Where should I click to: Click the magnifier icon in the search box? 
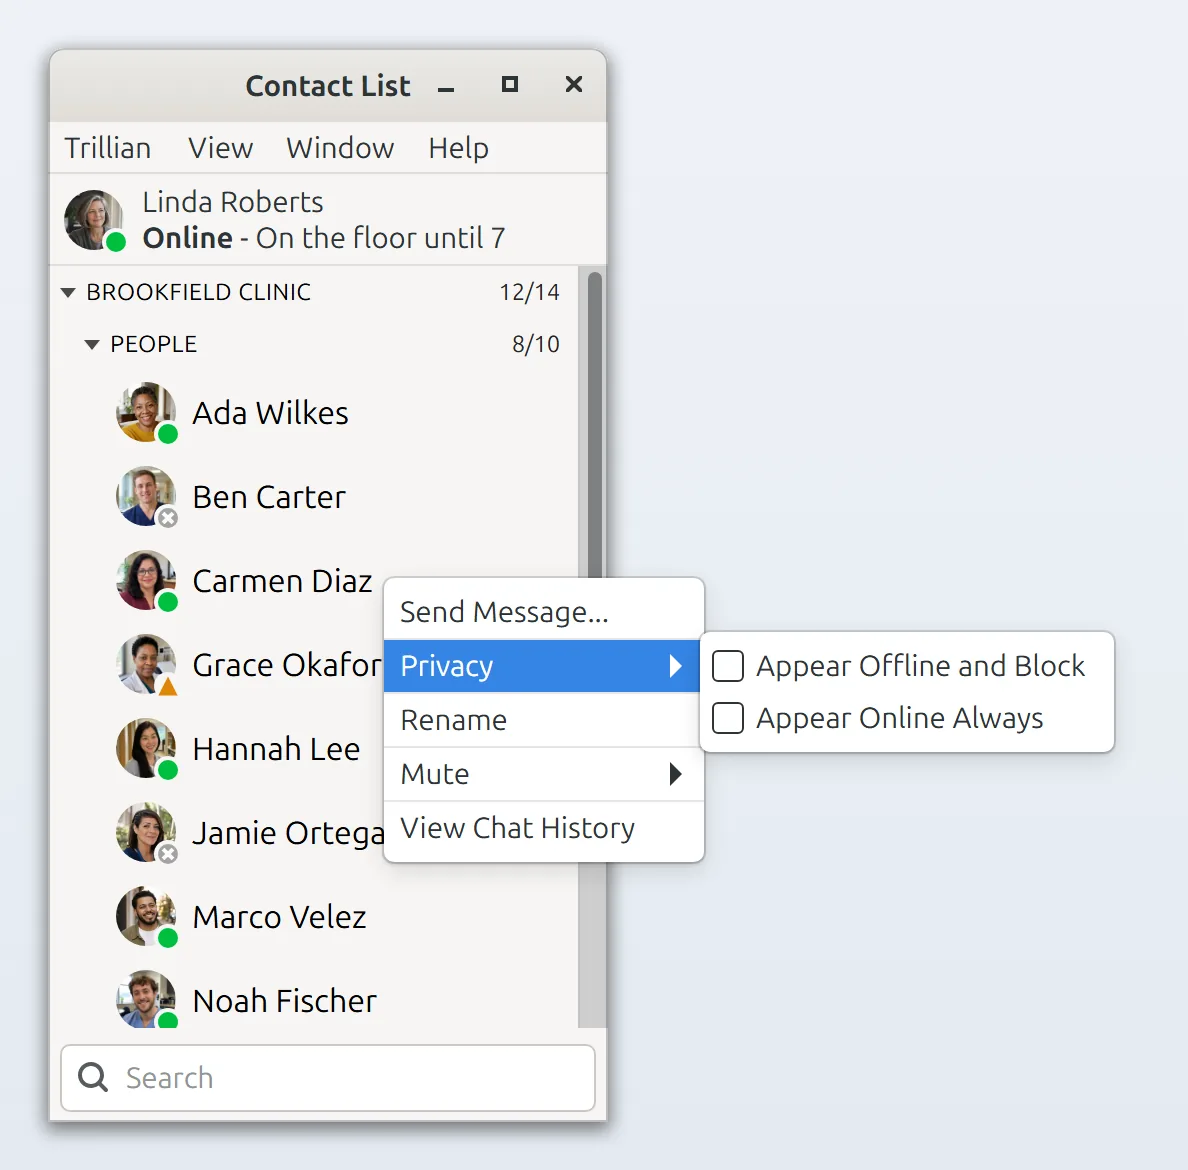coord(93,1077)
